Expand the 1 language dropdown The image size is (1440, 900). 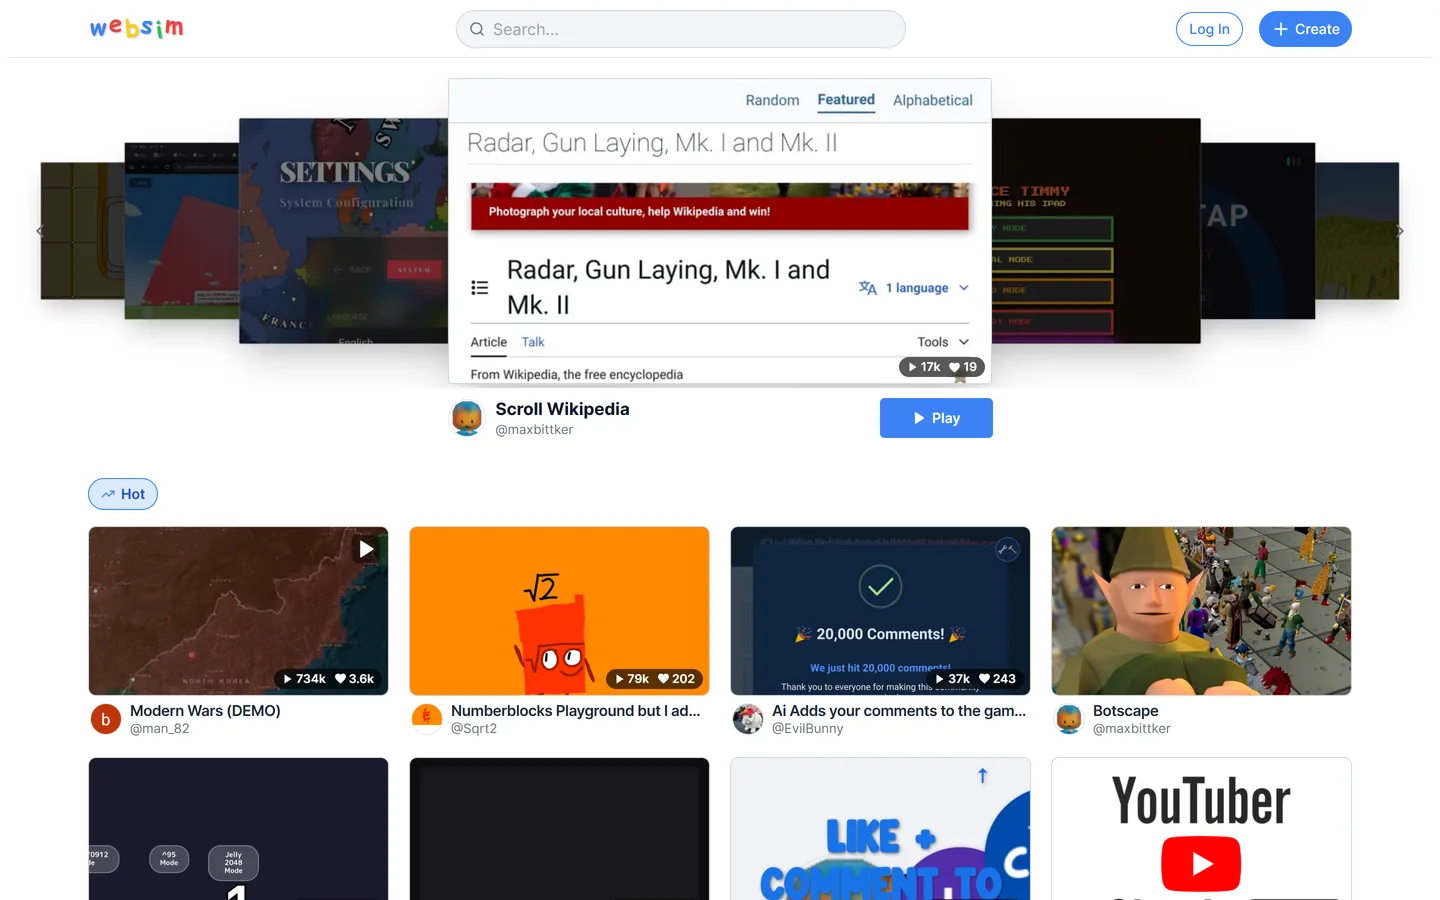(927, 288)
